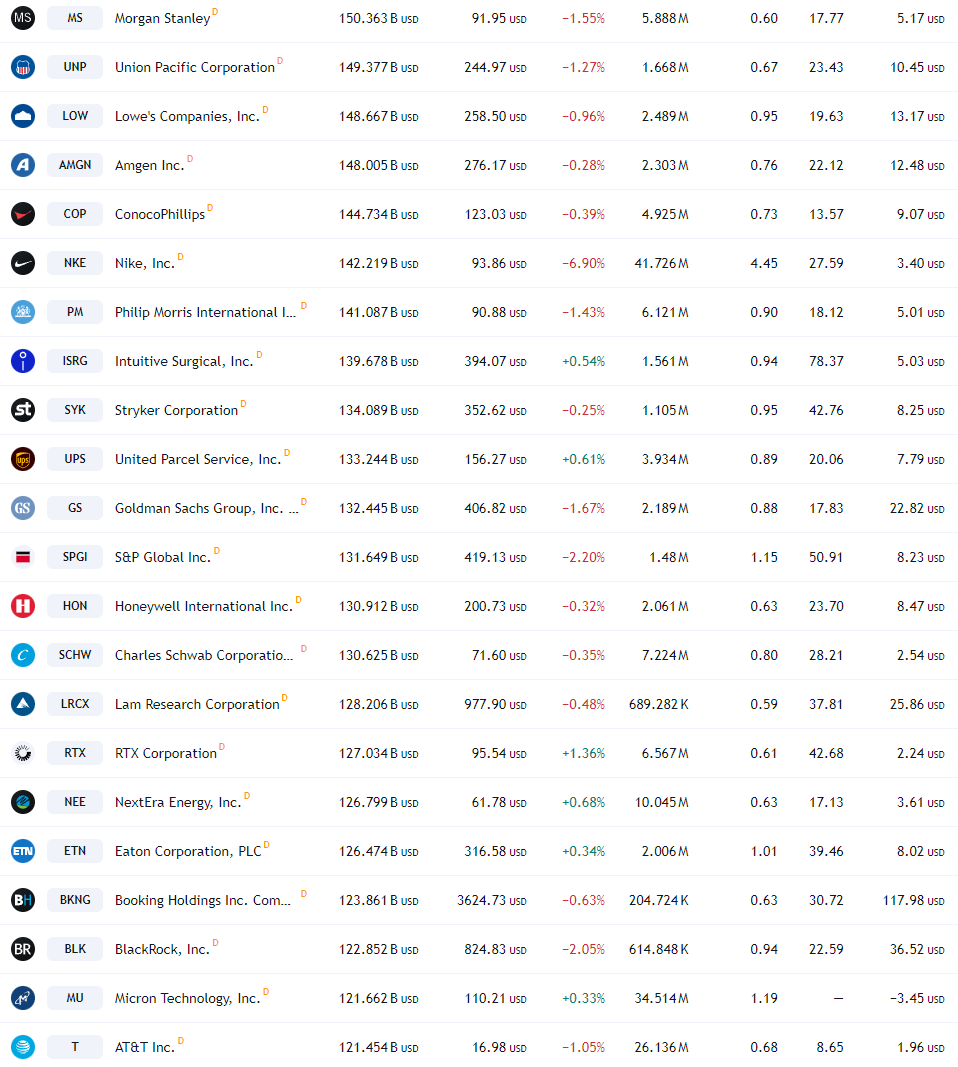This screenshot has width=958, height=1067.
Task: Click UPS change value +0.61%
Action: [583, 459]
